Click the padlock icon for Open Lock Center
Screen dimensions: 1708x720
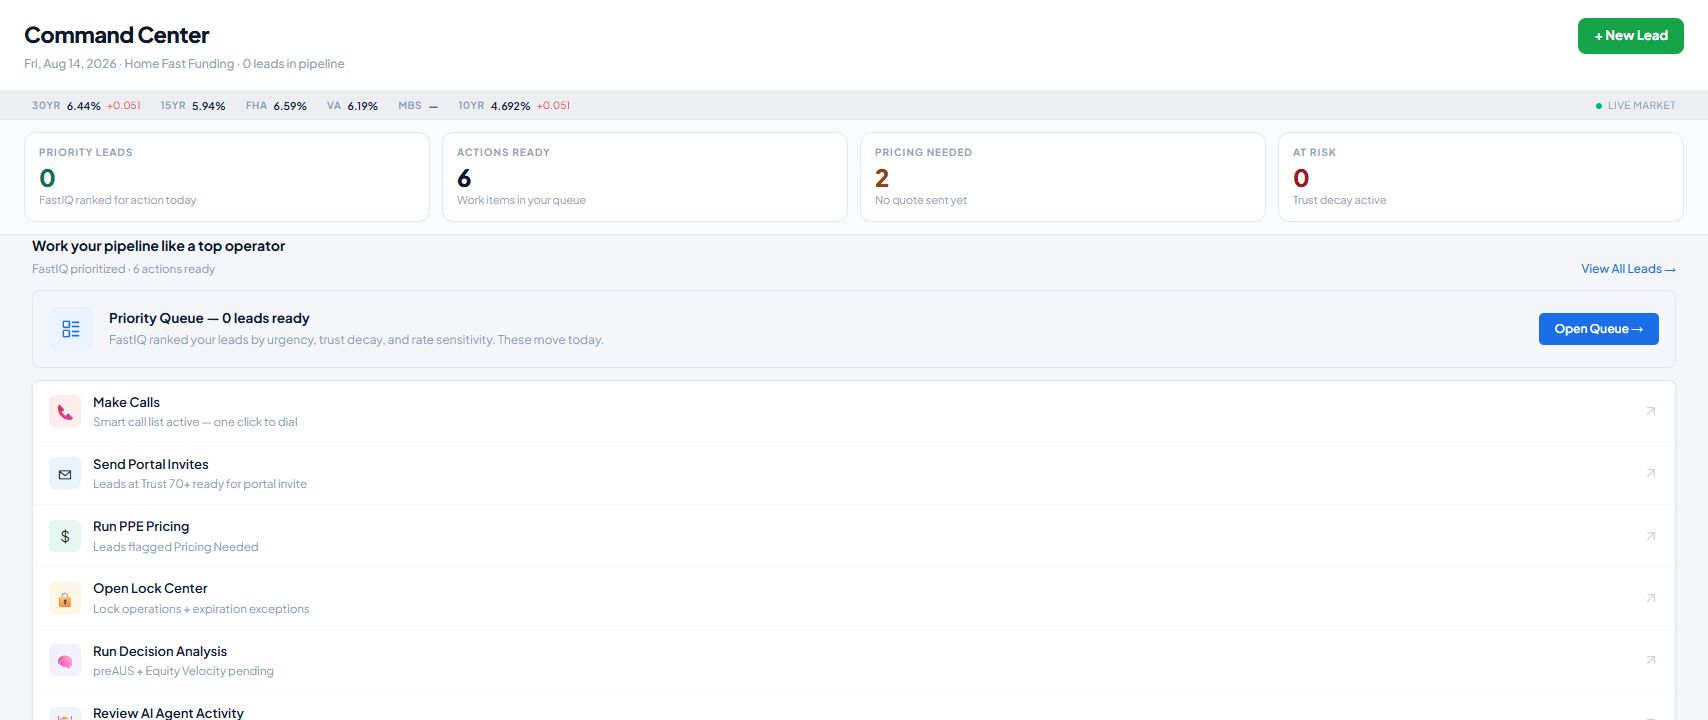coord(65,598)
